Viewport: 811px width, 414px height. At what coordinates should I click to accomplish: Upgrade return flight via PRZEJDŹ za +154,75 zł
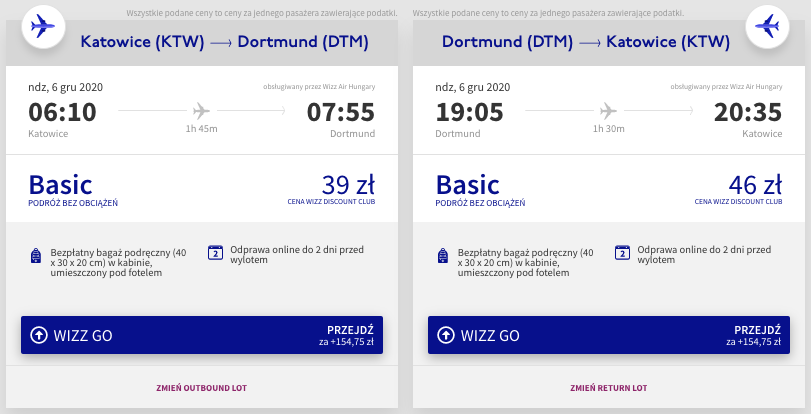[753, 335]
